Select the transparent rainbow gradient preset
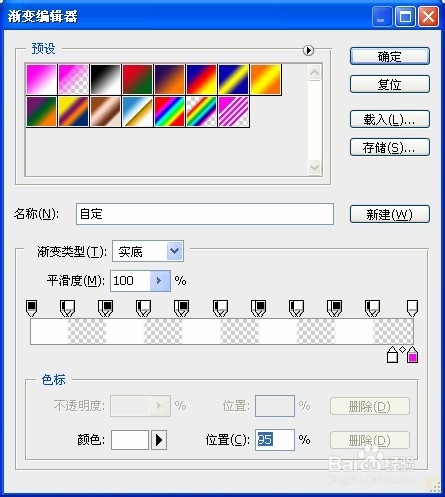Viewport: 445px width, 497px height. [202, 112]
